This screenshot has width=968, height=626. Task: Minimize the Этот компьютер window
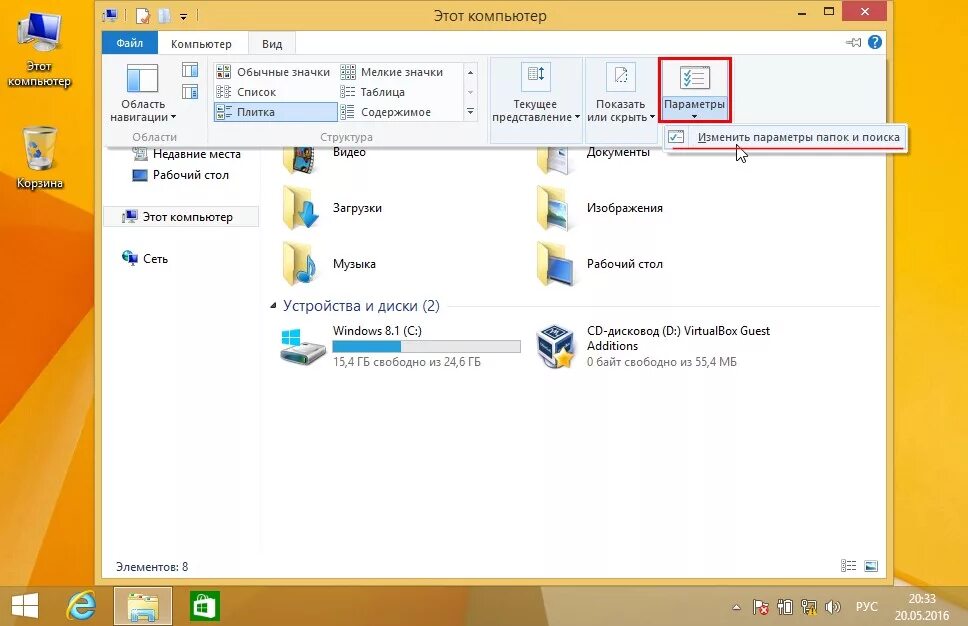[802, 12]
